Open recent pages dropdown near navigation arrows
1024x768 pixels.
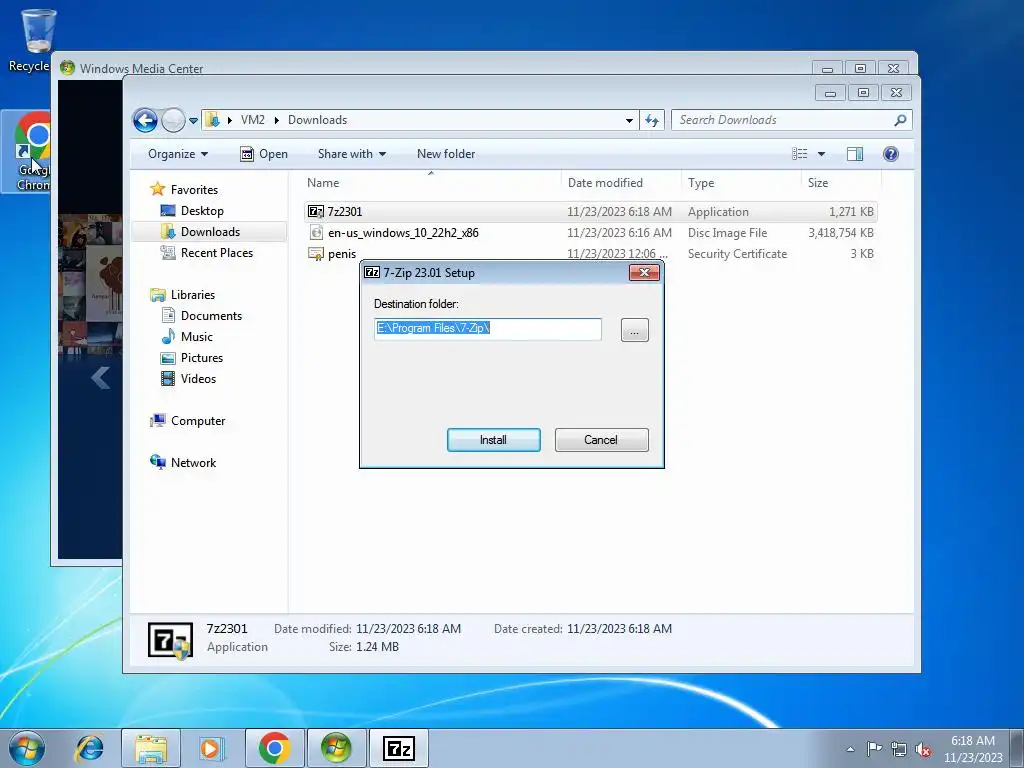point(193,121)
